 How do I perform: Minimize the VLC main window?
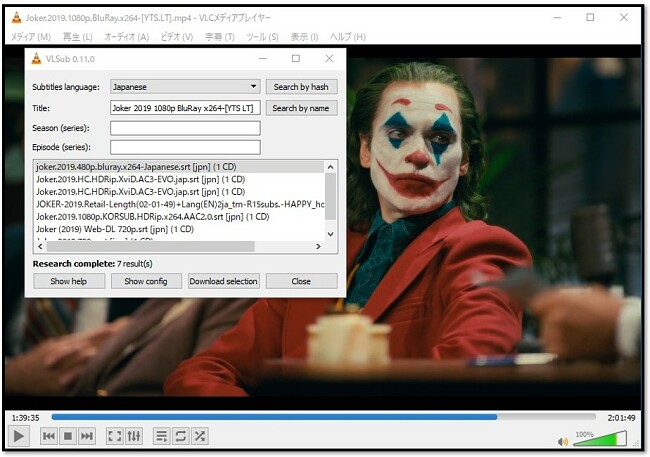click(x=558, y=17)
